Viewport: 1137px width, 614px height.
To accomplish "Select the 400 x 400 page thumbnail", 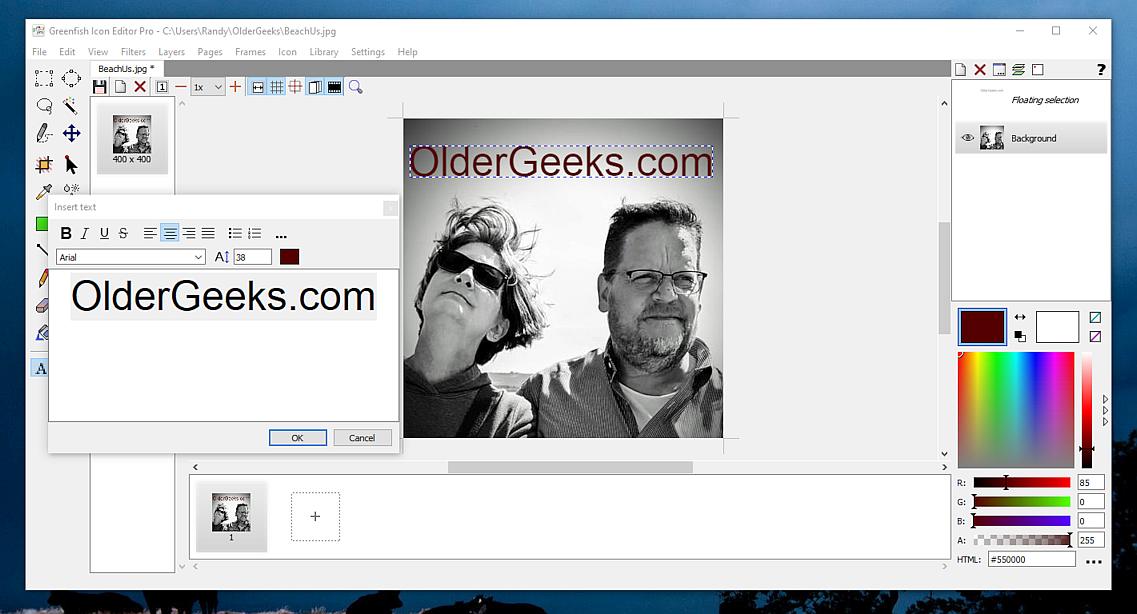I will tap(132, 138).
